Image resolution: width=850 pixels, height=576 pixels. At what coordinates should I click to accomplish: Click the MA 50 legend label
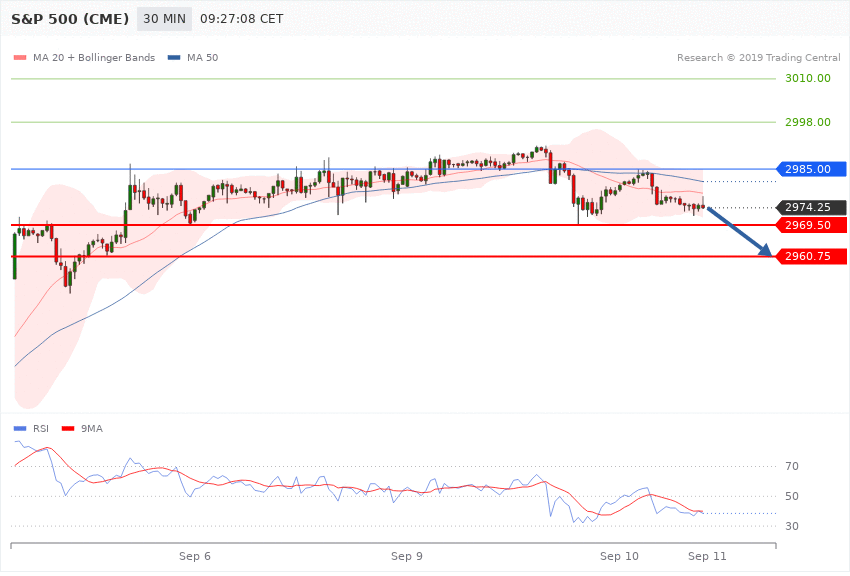click(202, 57)
